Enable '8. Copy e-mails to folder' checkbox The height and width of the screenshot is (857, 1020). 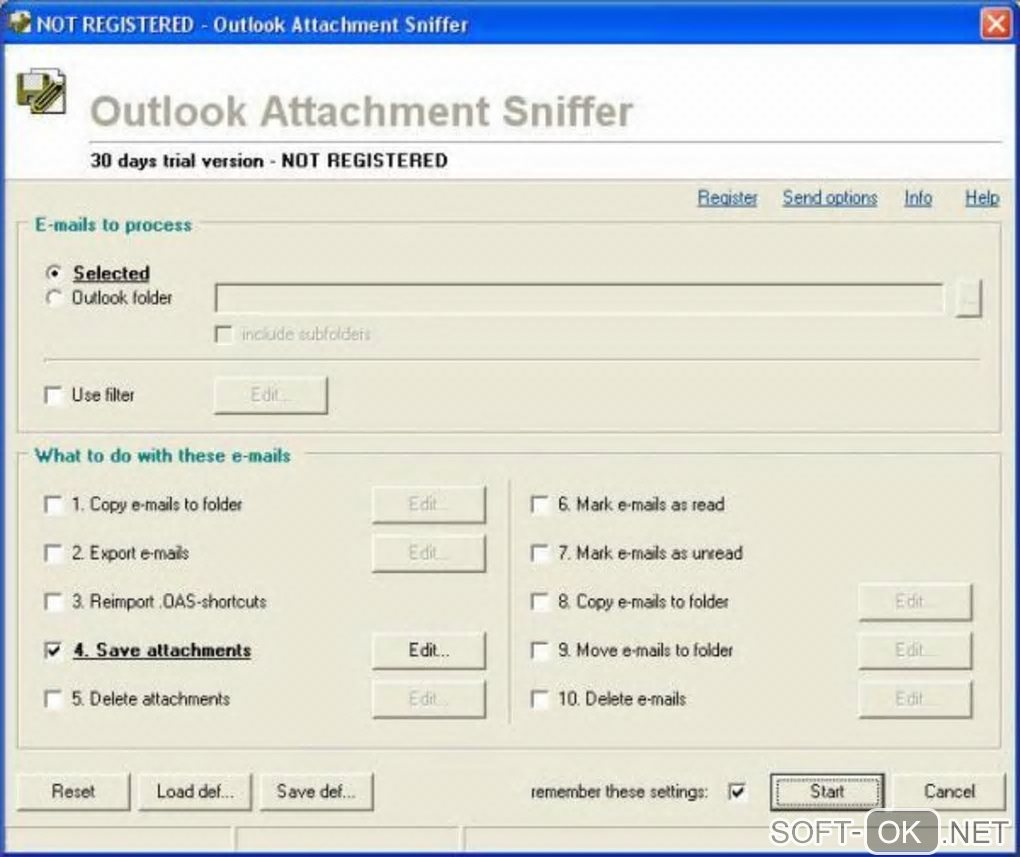(539, 601)
